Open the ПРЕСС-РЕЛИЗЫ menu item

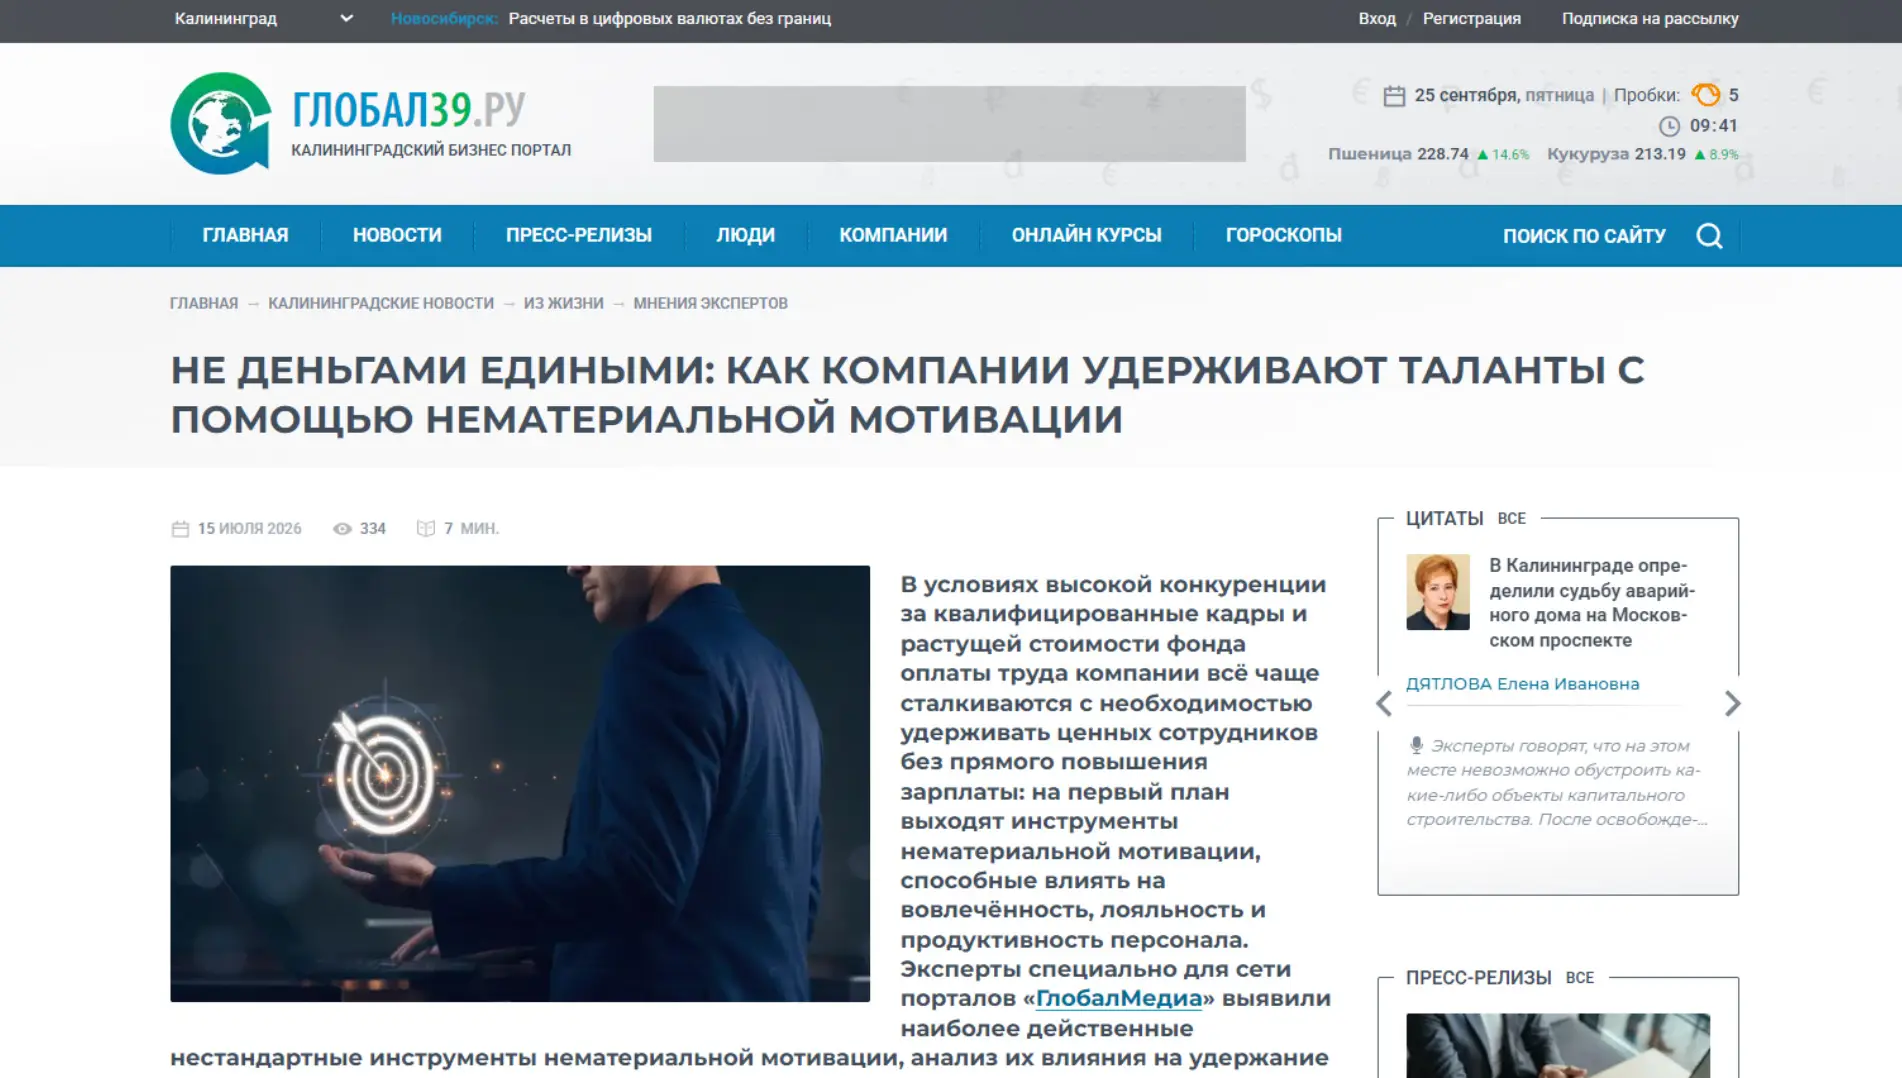tap(579, 235)
